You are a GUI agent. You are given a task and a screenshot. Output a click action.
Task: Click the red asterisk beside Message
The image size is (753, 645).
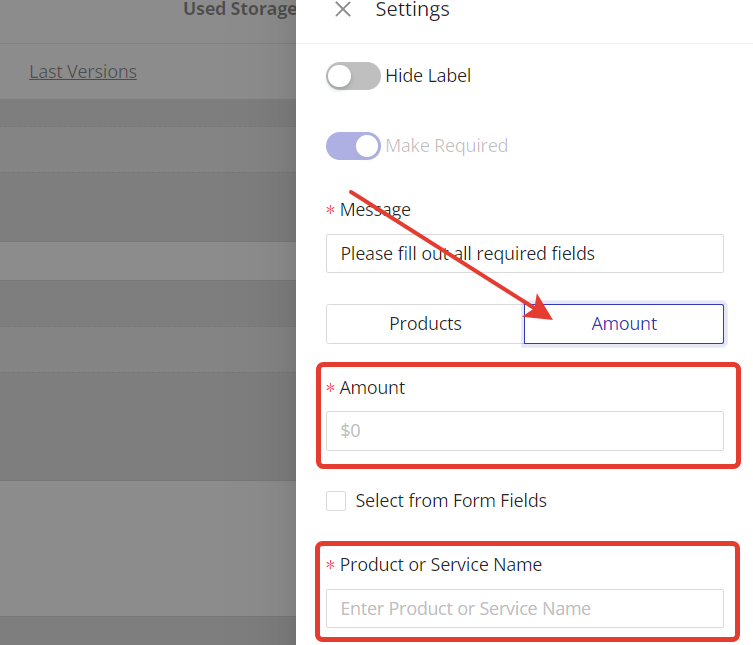(x=331, y=211)
